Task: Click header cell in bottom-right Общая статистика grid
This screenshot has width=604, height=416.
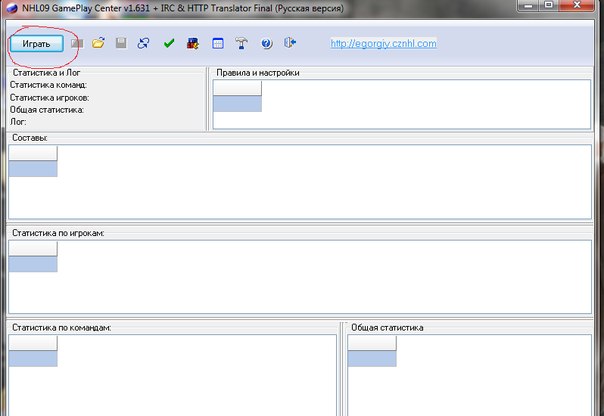Action: [372, 343]
